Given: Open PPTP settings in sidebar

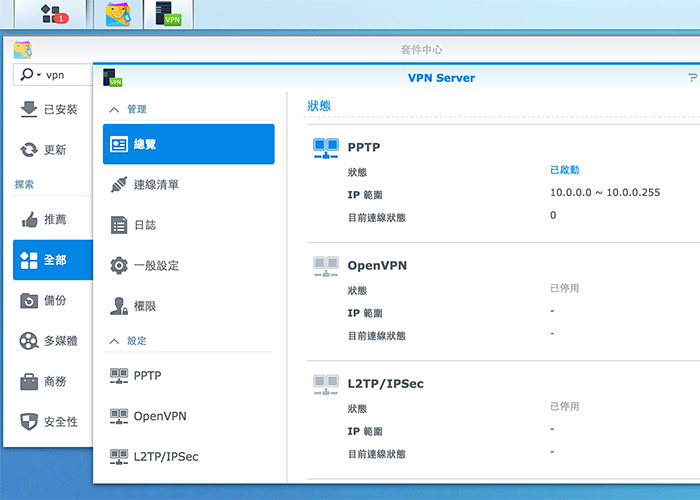Looking at the screenshot, I should 188,375.
